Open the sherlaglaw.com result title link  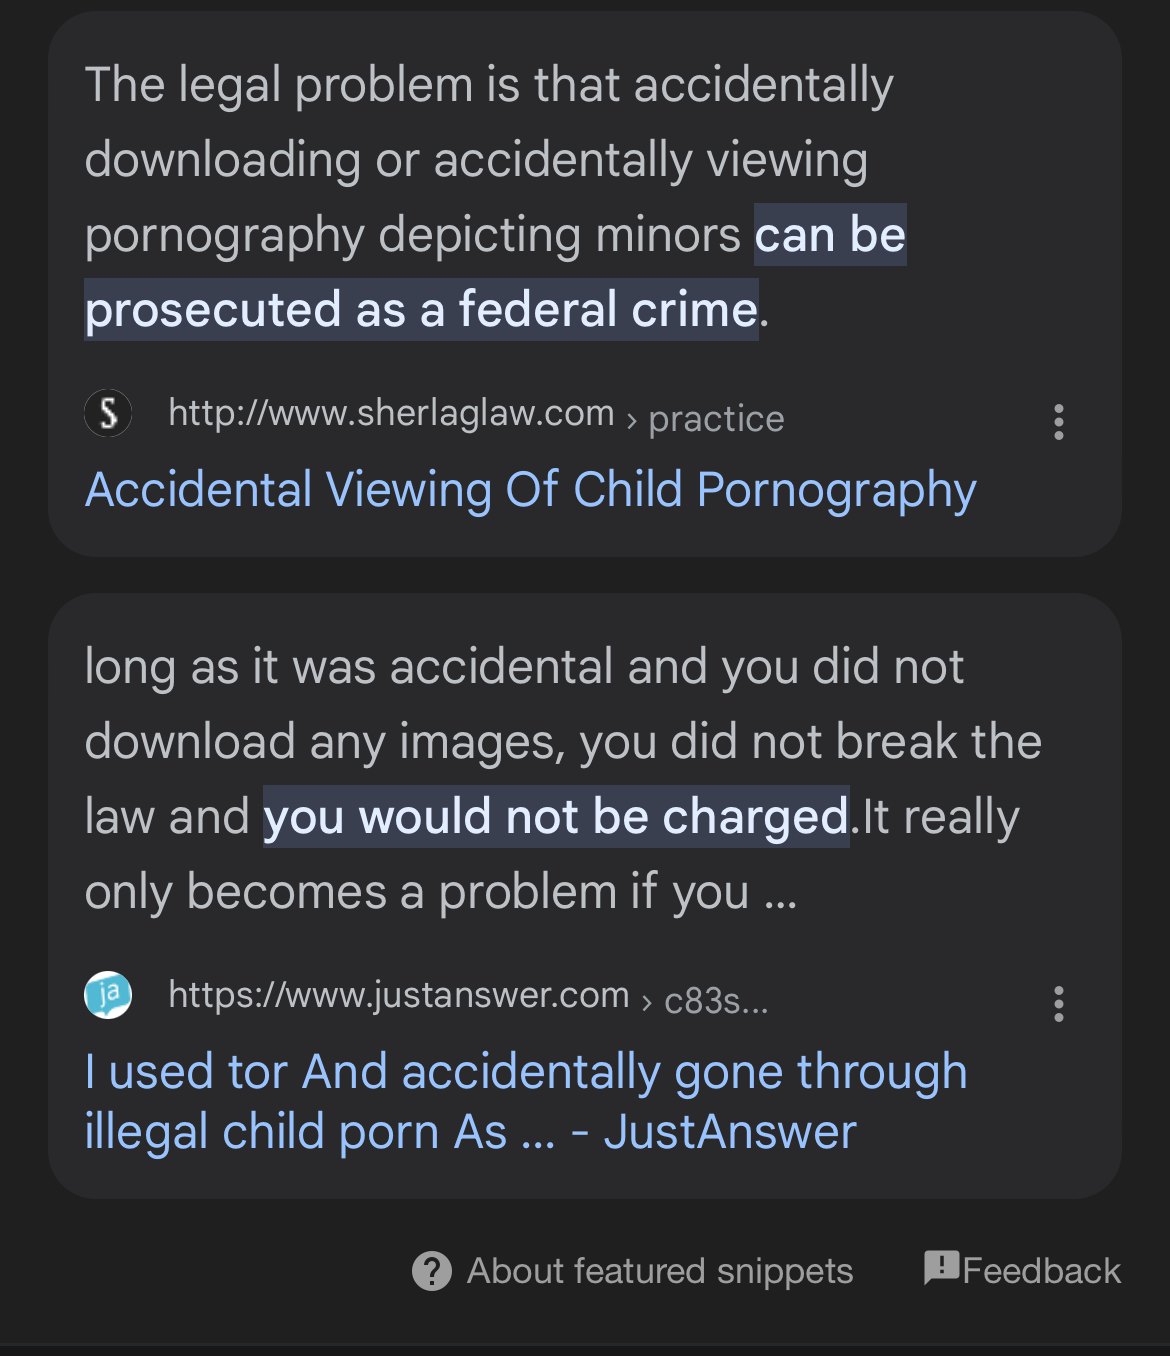tap(530, 490)
